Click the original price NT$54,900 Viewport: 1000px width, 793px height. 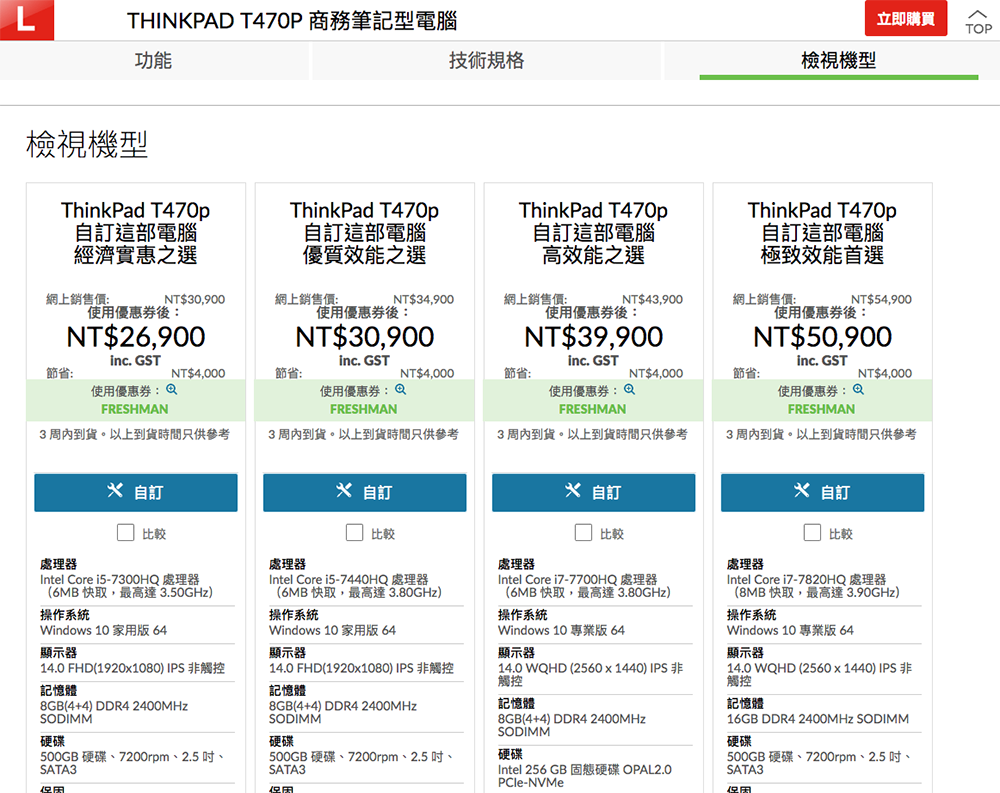881,299
